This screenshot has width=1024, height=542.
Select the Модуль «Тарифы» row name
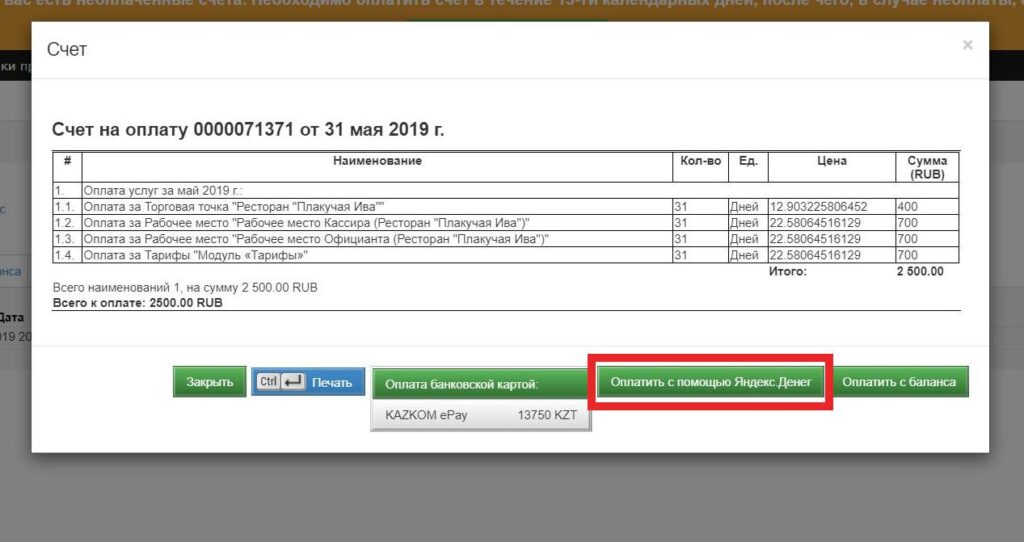coord(195,256)
